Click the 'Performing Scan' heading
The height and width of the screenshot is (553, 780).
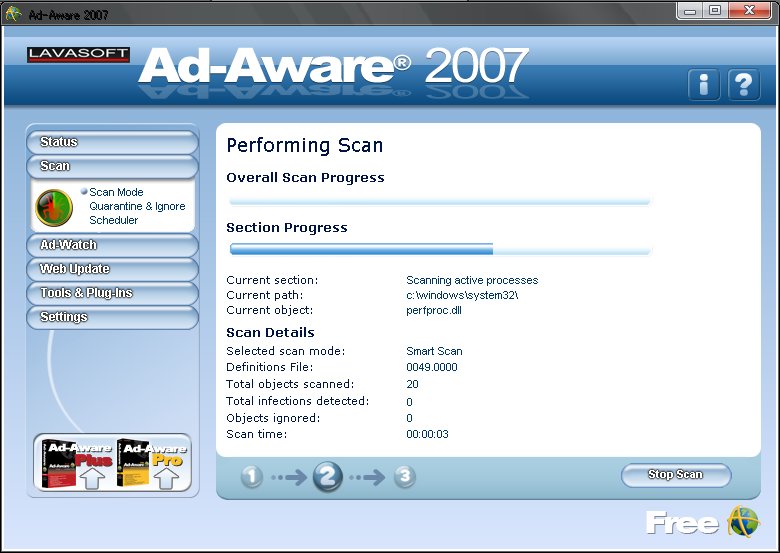(304, 146)
